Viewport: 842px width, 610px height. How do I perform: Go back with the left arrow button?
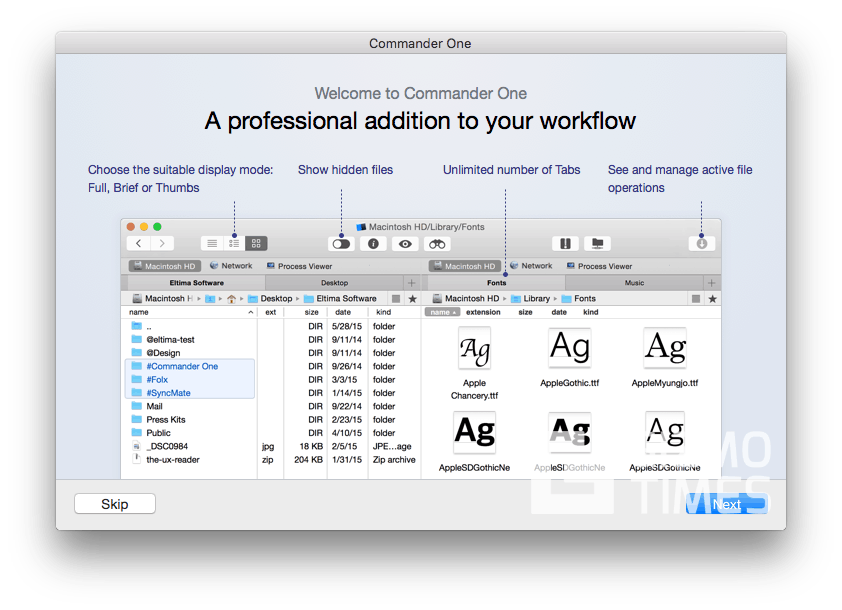click(139, 243)
